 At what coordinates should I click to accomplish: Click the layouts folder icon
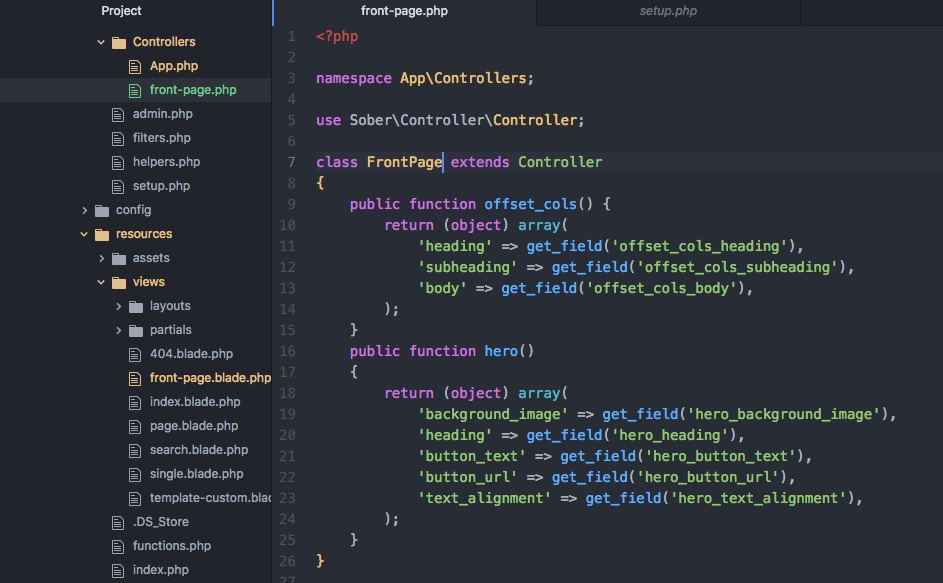point(136,307)
